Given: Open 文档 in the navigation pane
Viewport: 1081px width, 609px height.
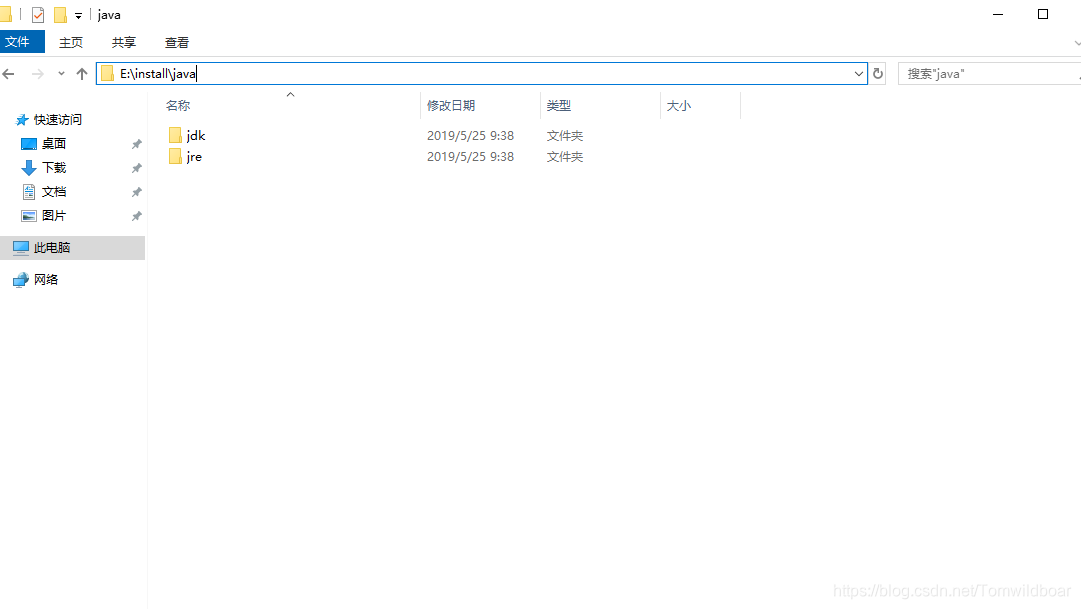Looking at the screenshot, I should (54, 192).
